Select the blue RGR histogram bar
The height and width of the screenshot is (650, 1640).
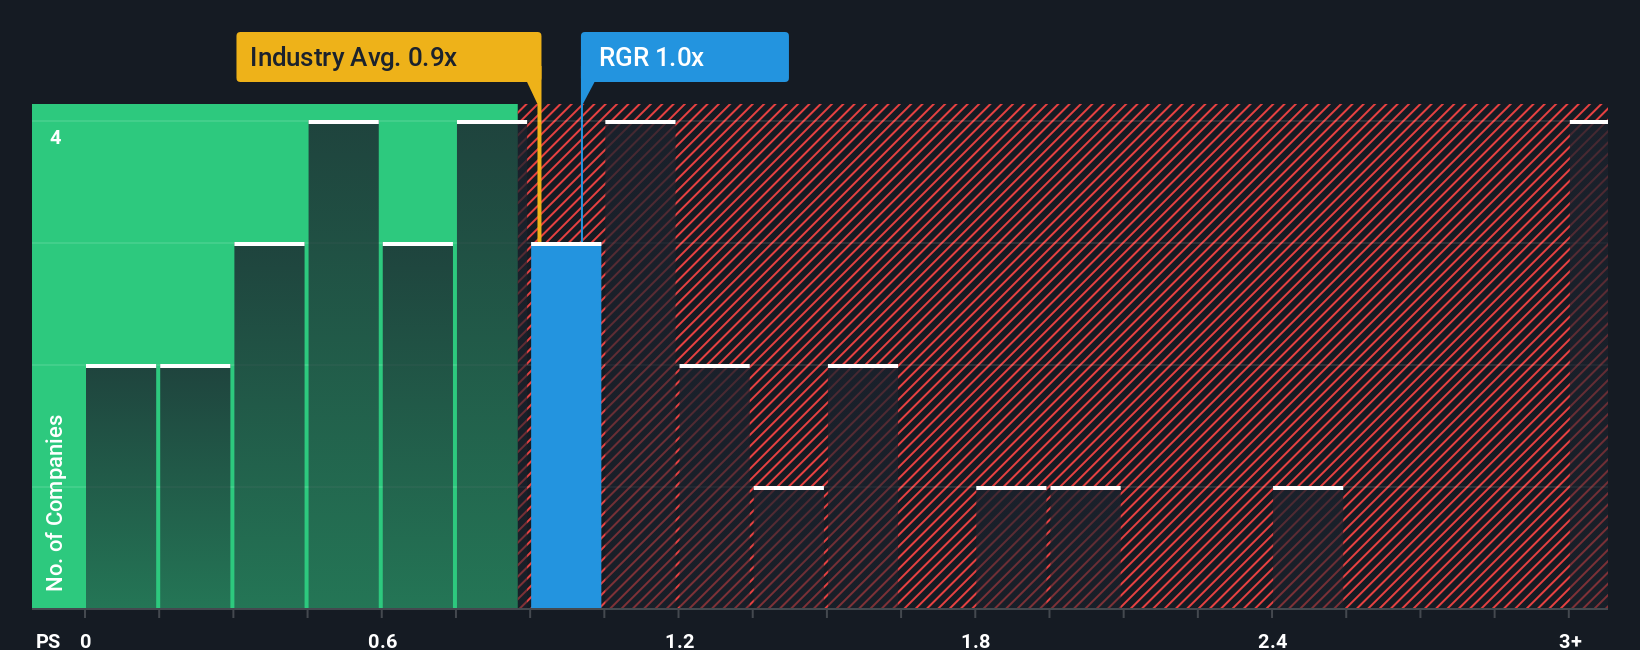click(566, 426)
